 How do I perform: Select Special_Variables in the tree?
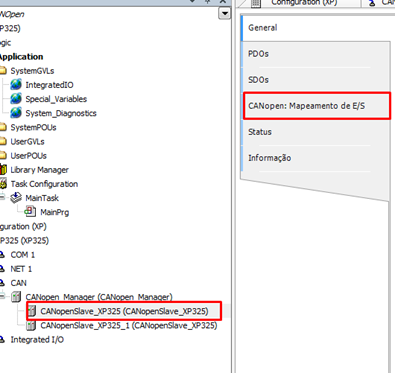pyautogui.click(x=56, y=99)
